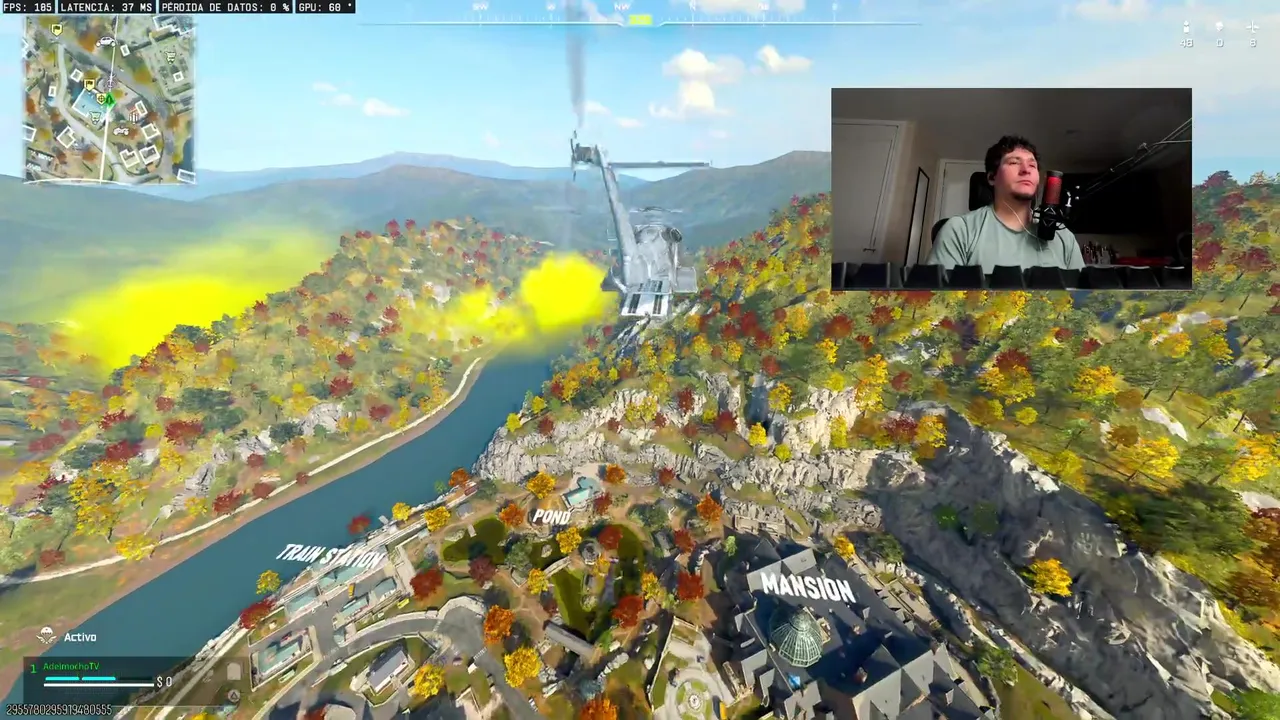The width and height of the screenshot is (1280, 720).
Task: Click the PÉRDIDA DE DATOS: 0 % readout
Action: pyautogui.click(x=227, y=7)
